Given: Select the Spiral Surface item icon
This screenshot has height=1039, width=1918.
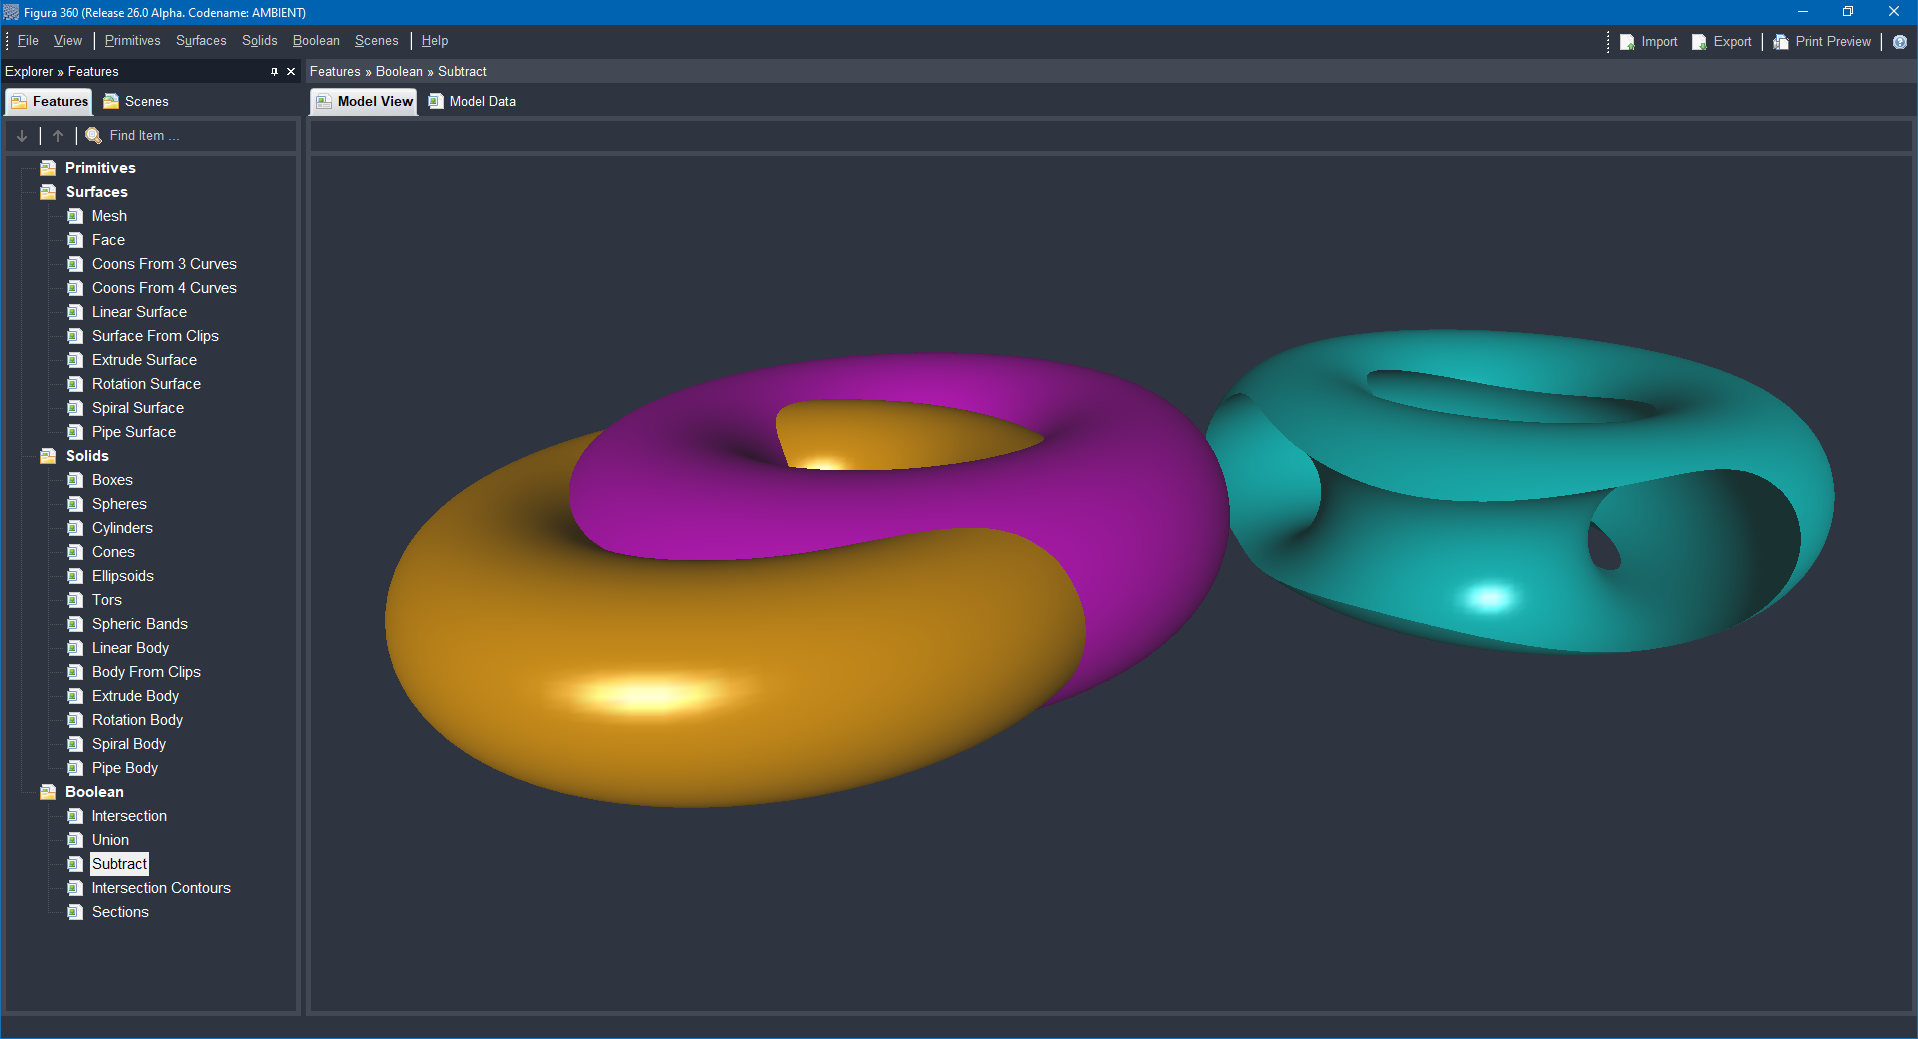Looking at the screenshot, I should pos(75,408).
